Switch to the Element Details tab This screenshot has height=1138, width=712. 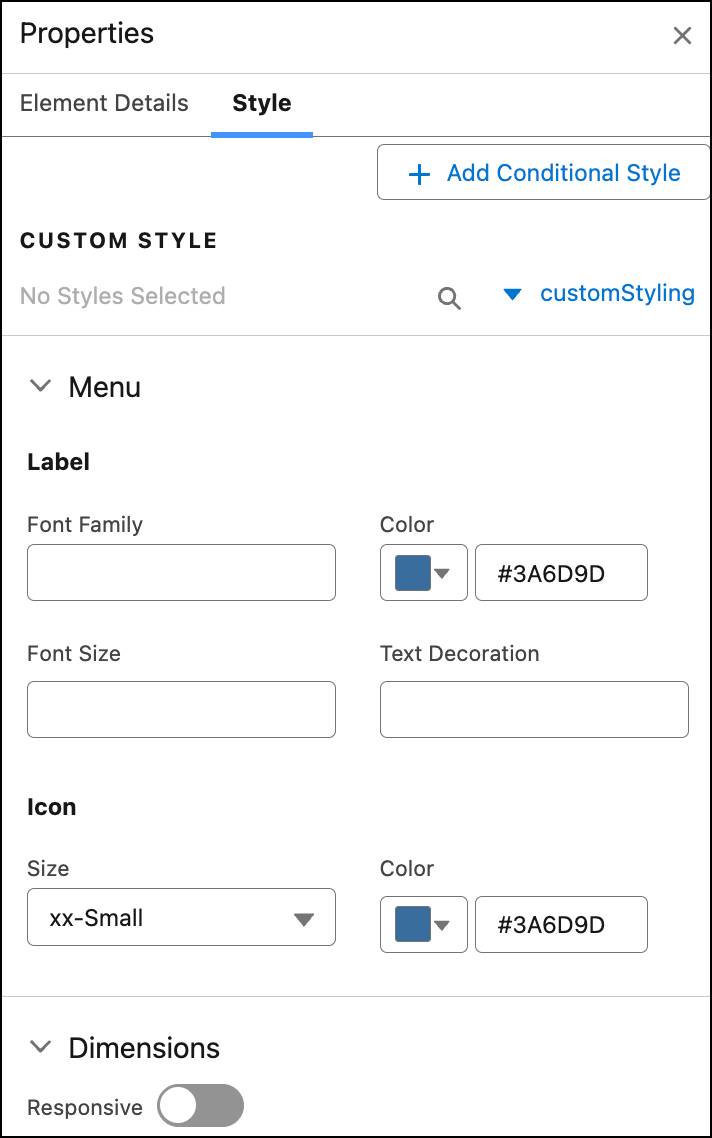(103, 103)
